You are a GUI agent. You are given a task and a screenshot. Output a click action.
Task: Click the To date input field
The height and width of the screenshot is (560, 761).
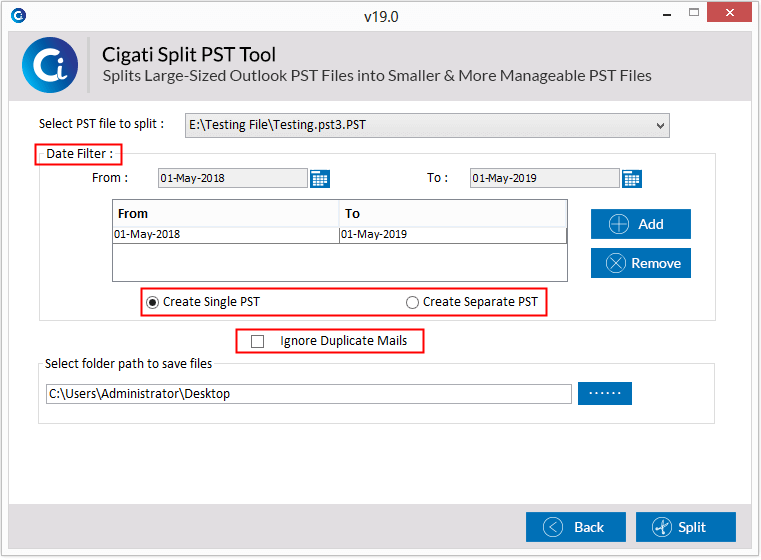545,178
